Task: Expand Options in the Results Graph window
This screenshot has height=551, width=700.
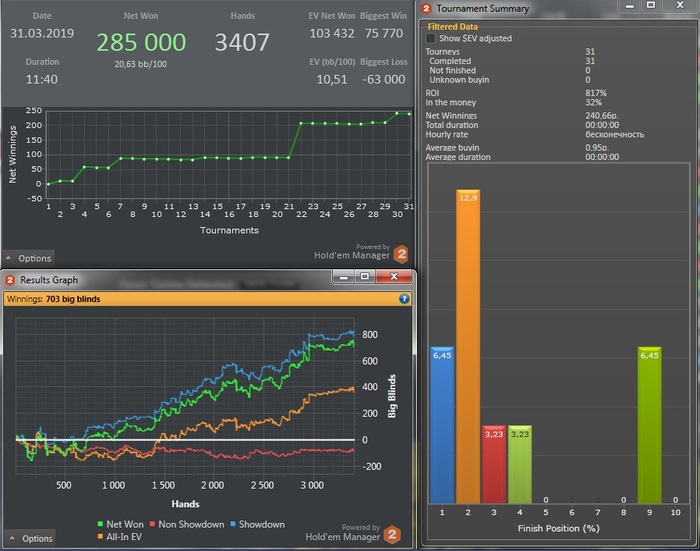Action: (31, 538)
